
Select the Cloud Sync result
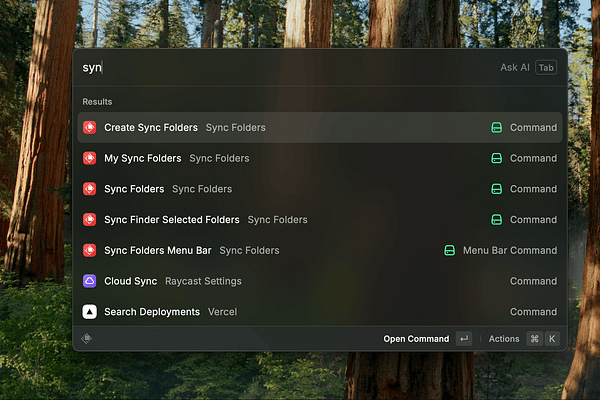click(x=320, y=281)
